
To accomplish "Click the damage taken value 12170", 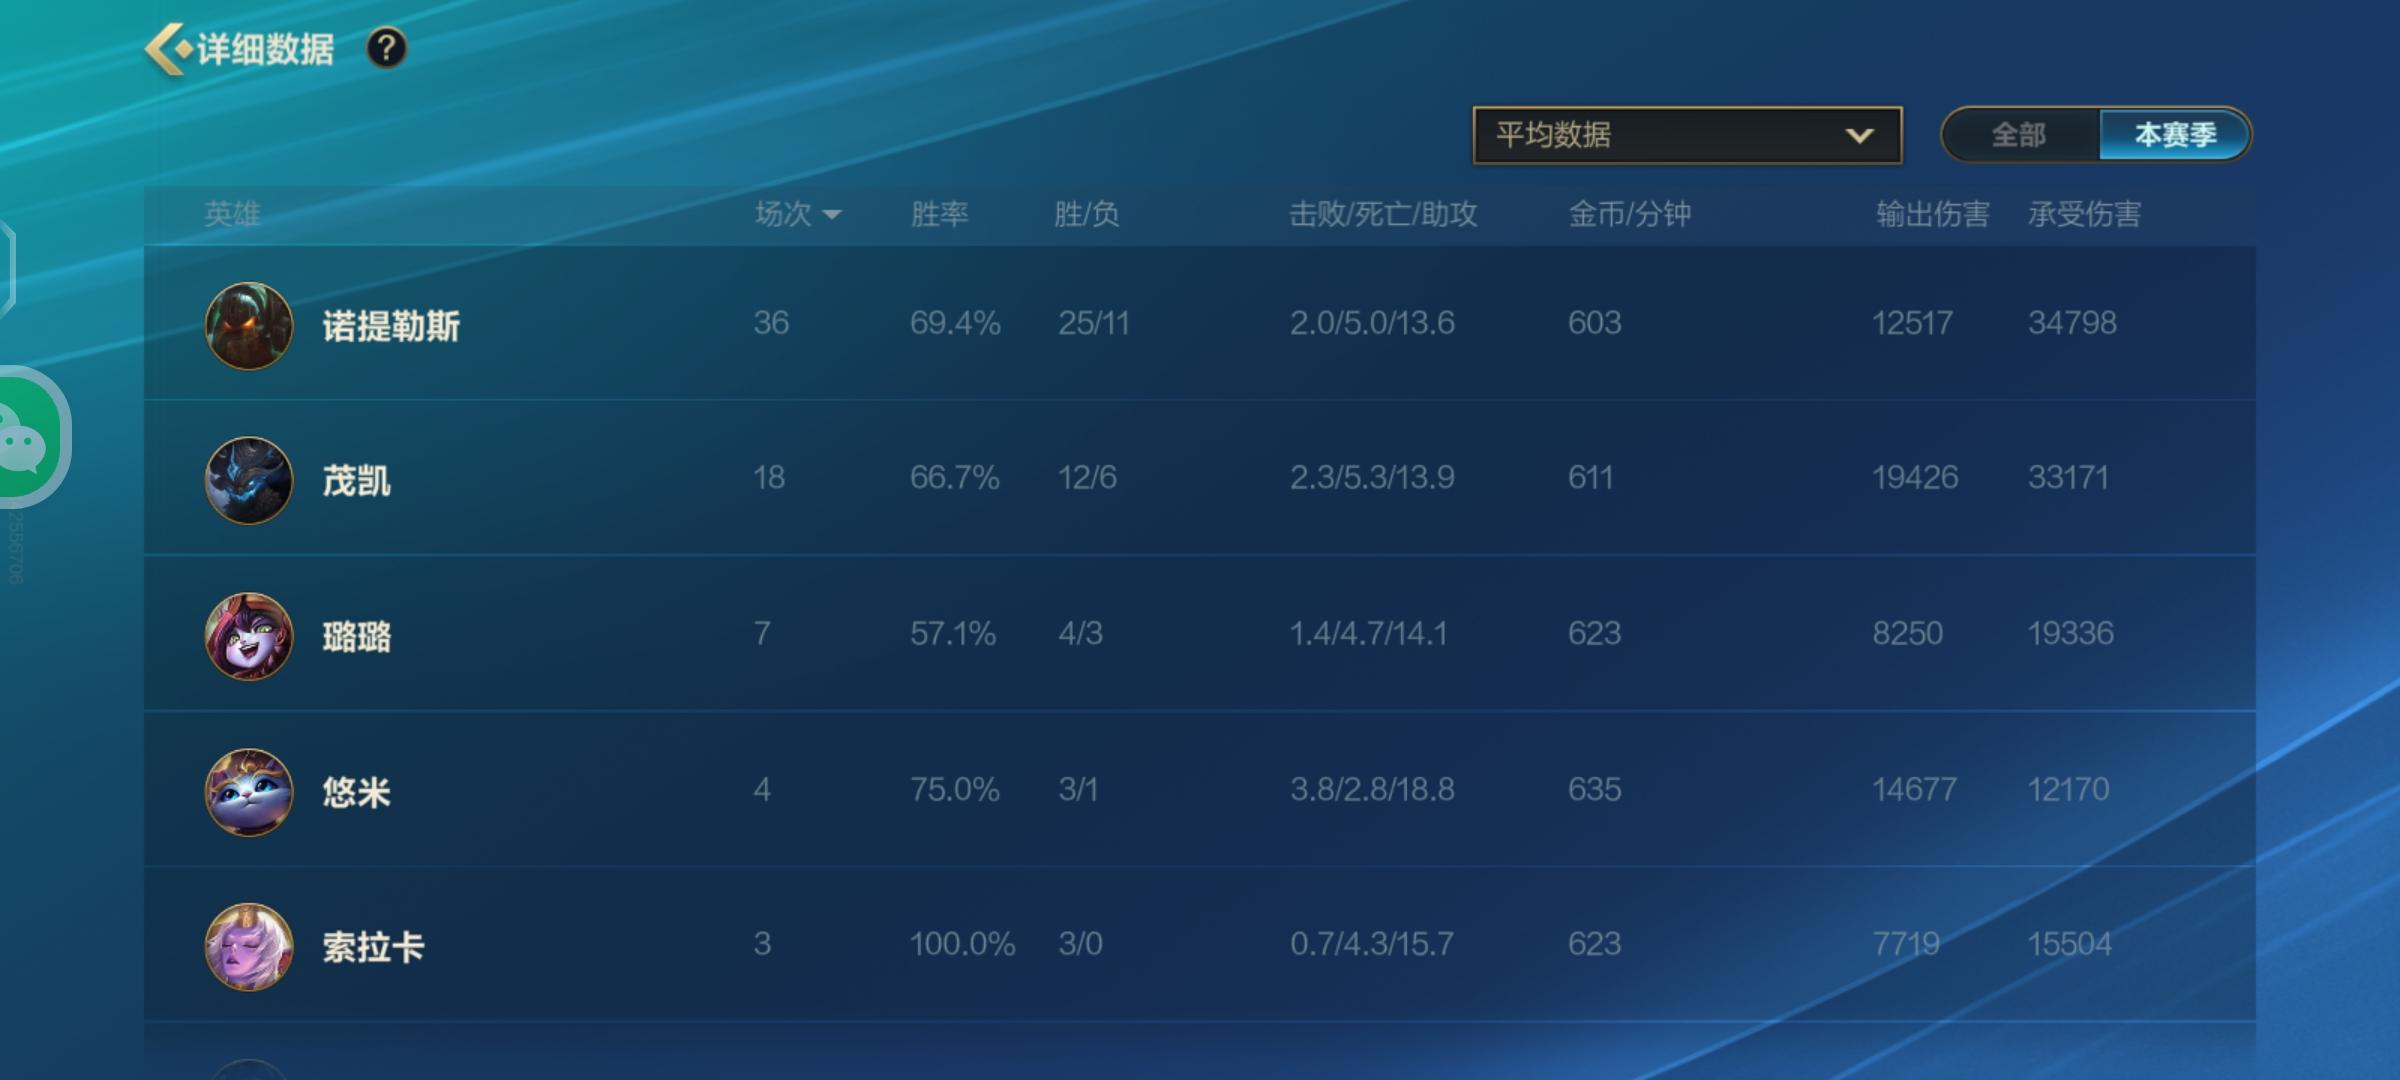I will (2068, 789).
